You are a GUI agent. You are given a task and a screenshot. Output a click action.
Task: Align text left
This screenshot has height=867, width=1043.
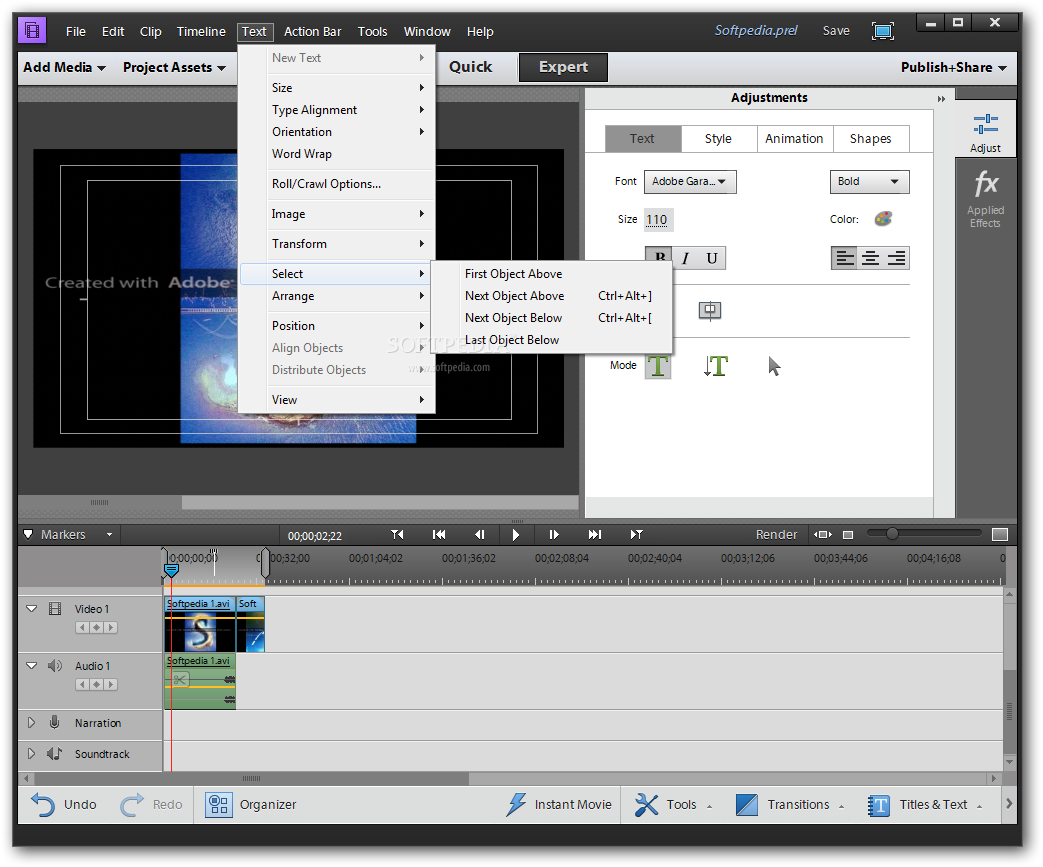[x=845, y=258]
